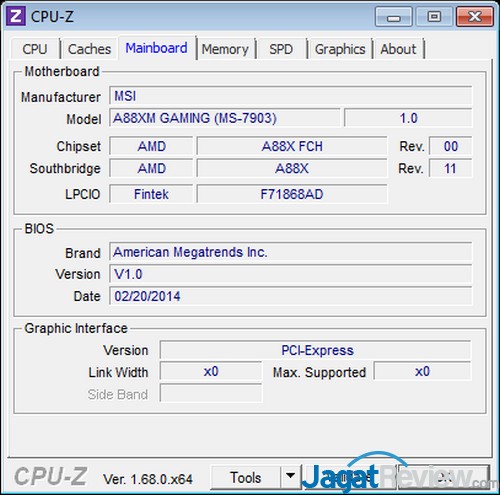The image size is (500, 495).
Task: Switch to the Graphics tab
Action: click(340, 49)
